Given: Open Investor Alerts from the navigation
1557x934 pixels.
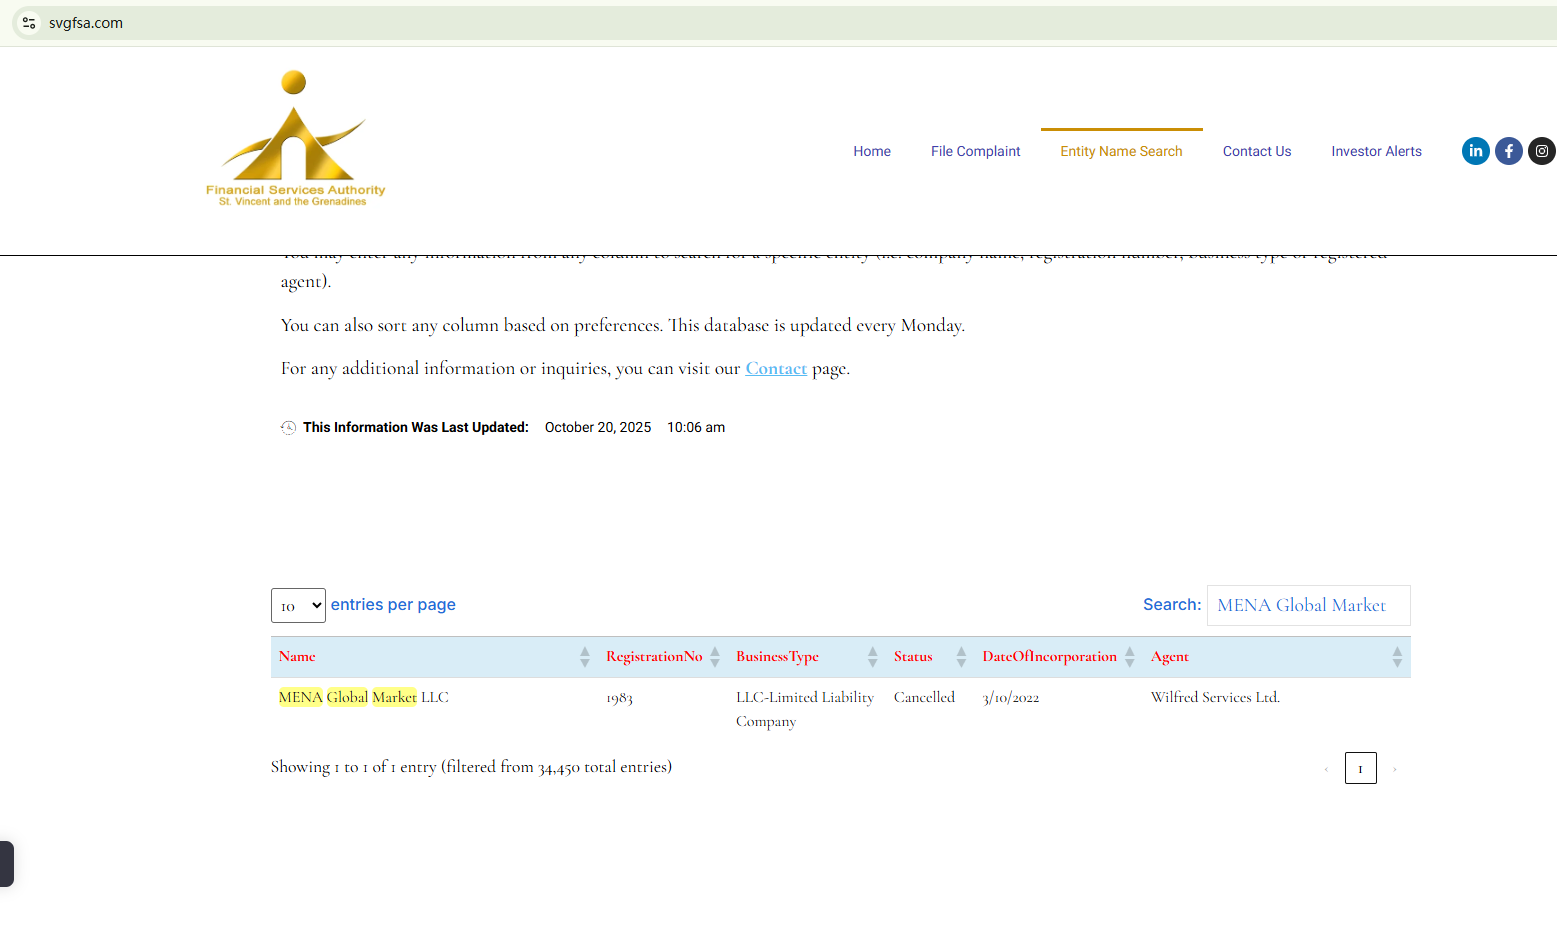Looking at the screenshot, I should tap(1376, 152).
